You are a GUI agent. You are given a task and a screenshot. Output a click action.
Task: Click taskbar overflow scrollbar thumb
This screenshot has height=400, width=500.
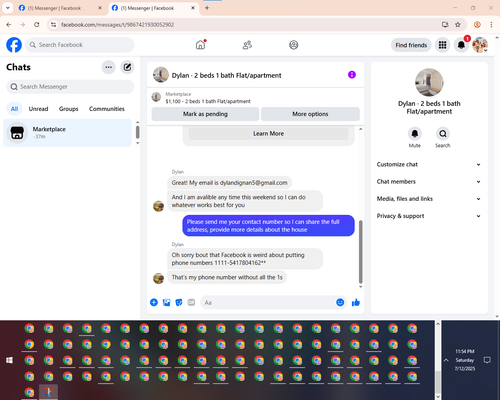coord(438,382)
